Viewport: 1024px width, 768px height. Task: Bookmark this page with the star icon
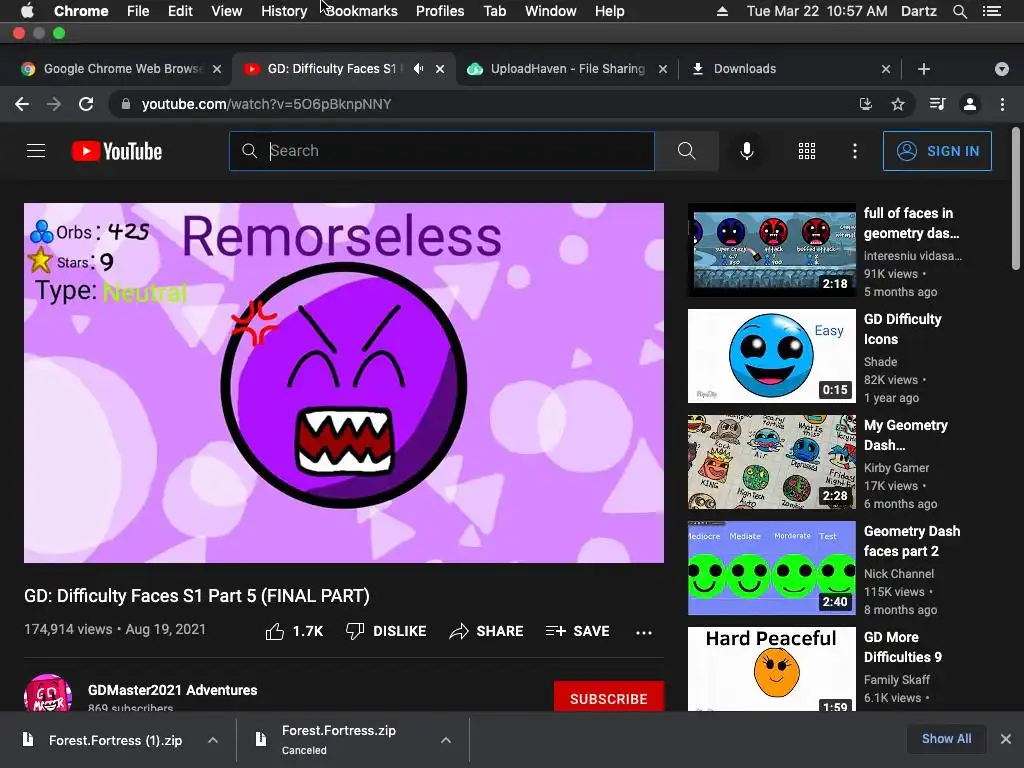tap(898, 104)
